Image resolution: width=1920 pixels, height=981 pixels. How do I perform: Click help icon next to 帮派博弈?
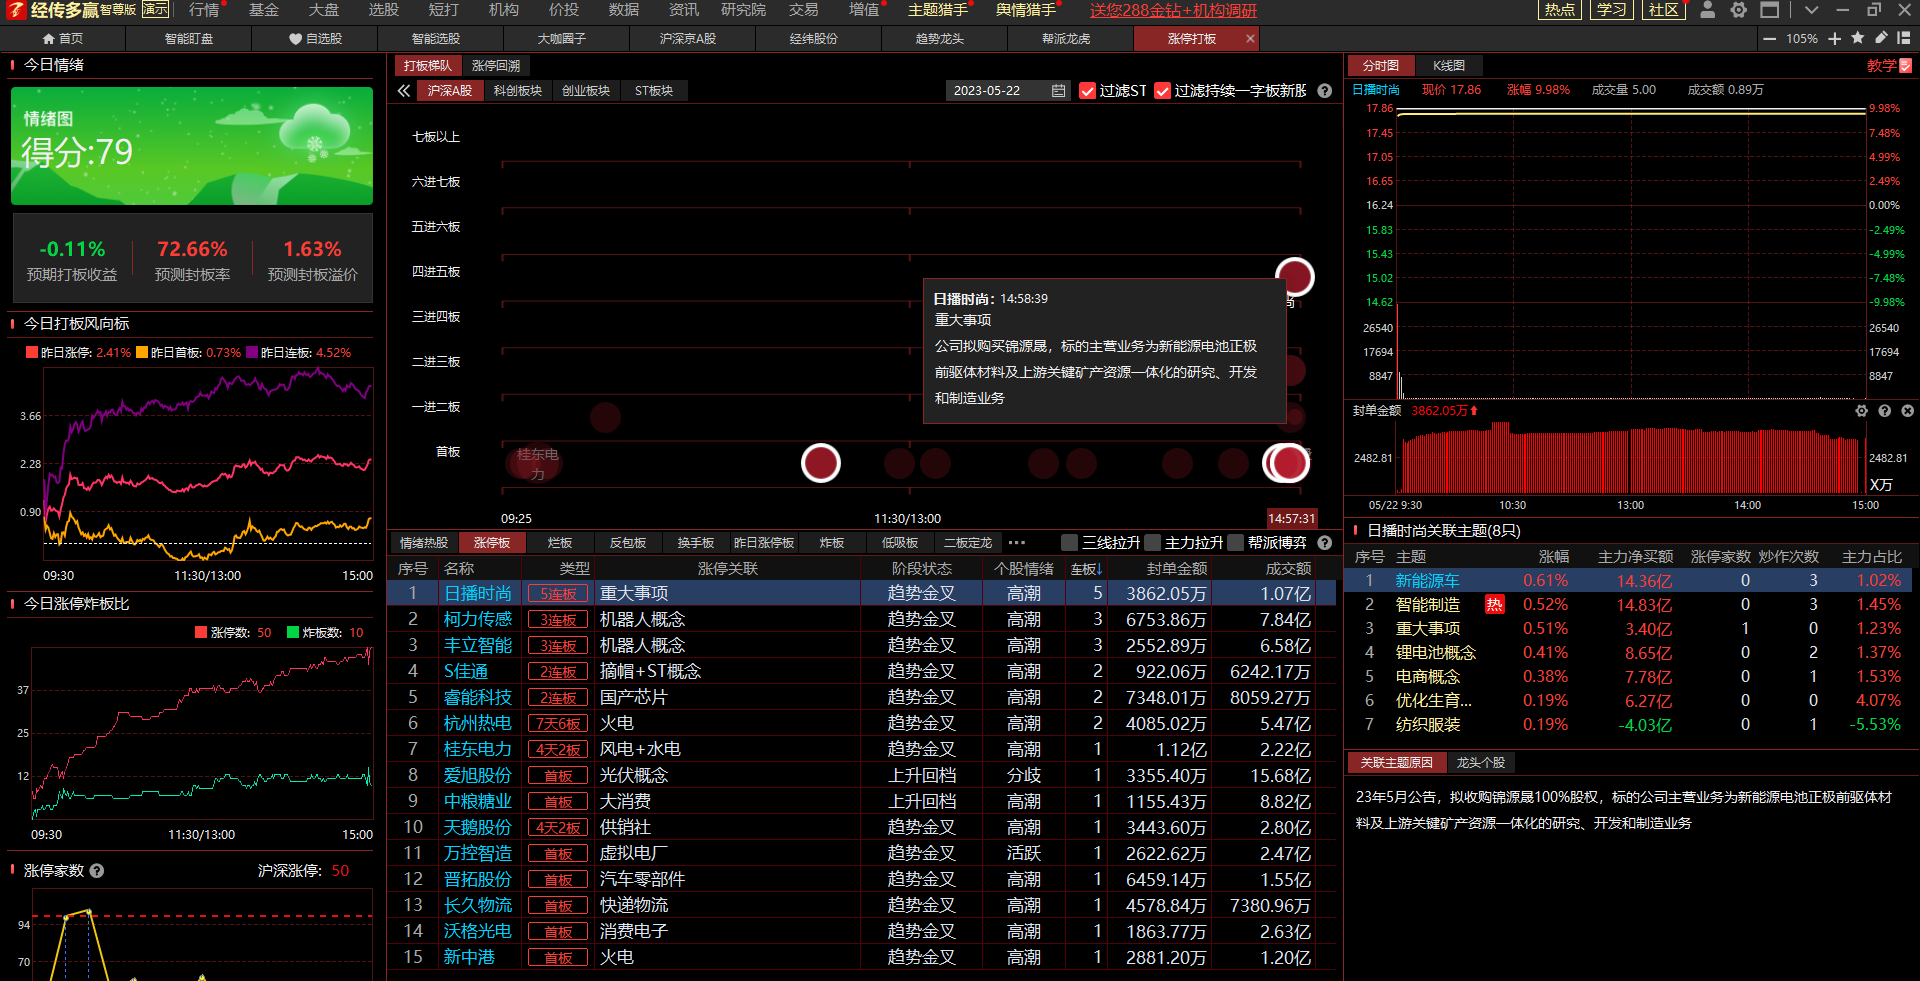coord(1325,543)
